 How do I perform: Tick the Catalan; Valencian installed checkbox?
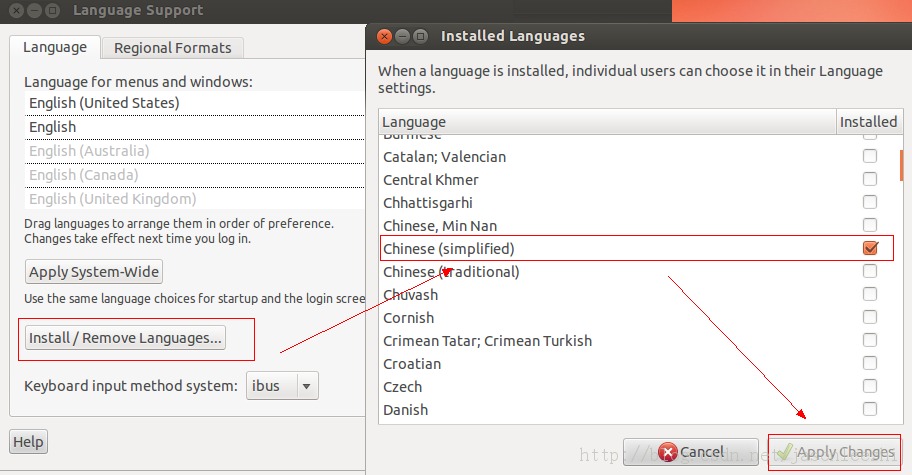point(870,156)
